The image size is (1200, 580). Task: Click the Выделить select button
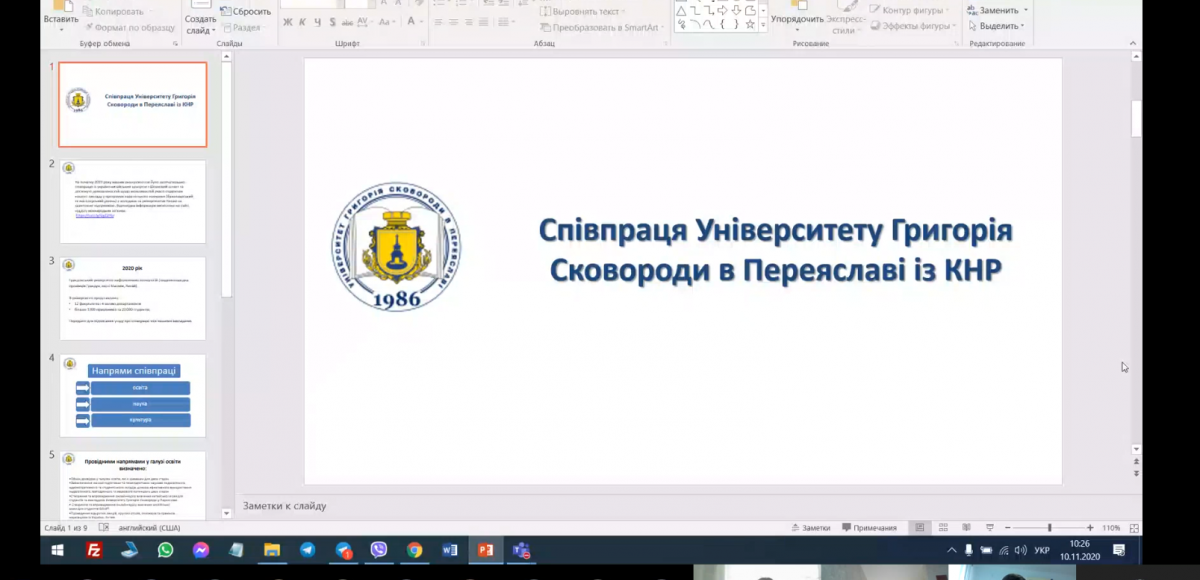(x=993, y=26)
